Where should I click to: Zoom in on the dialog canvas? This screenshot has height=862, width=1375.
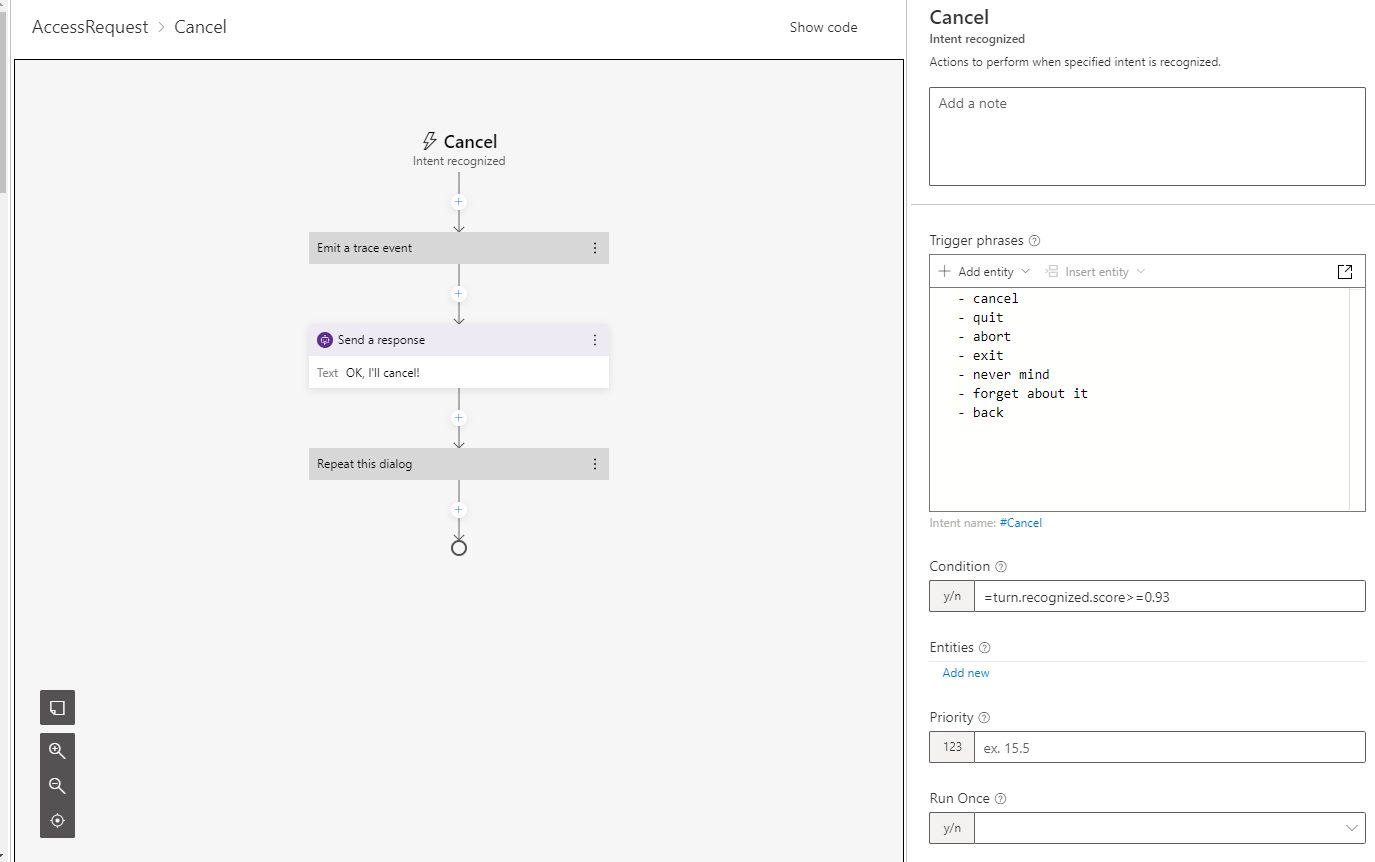tap(57, 750)
